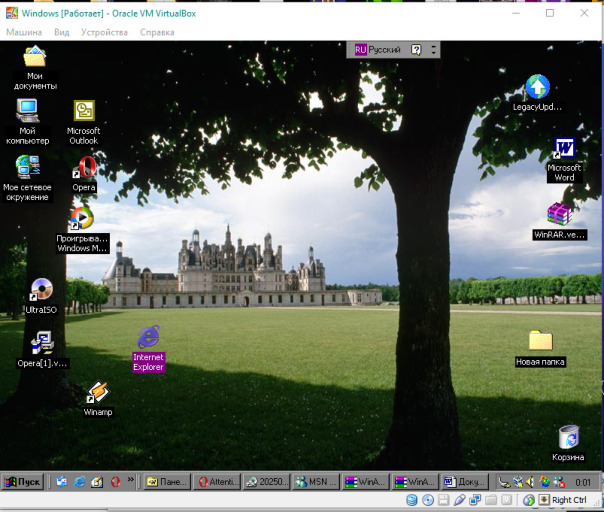Click the LegacyUpdate desktop icon
Screen dimensions: 604x512
538,87
